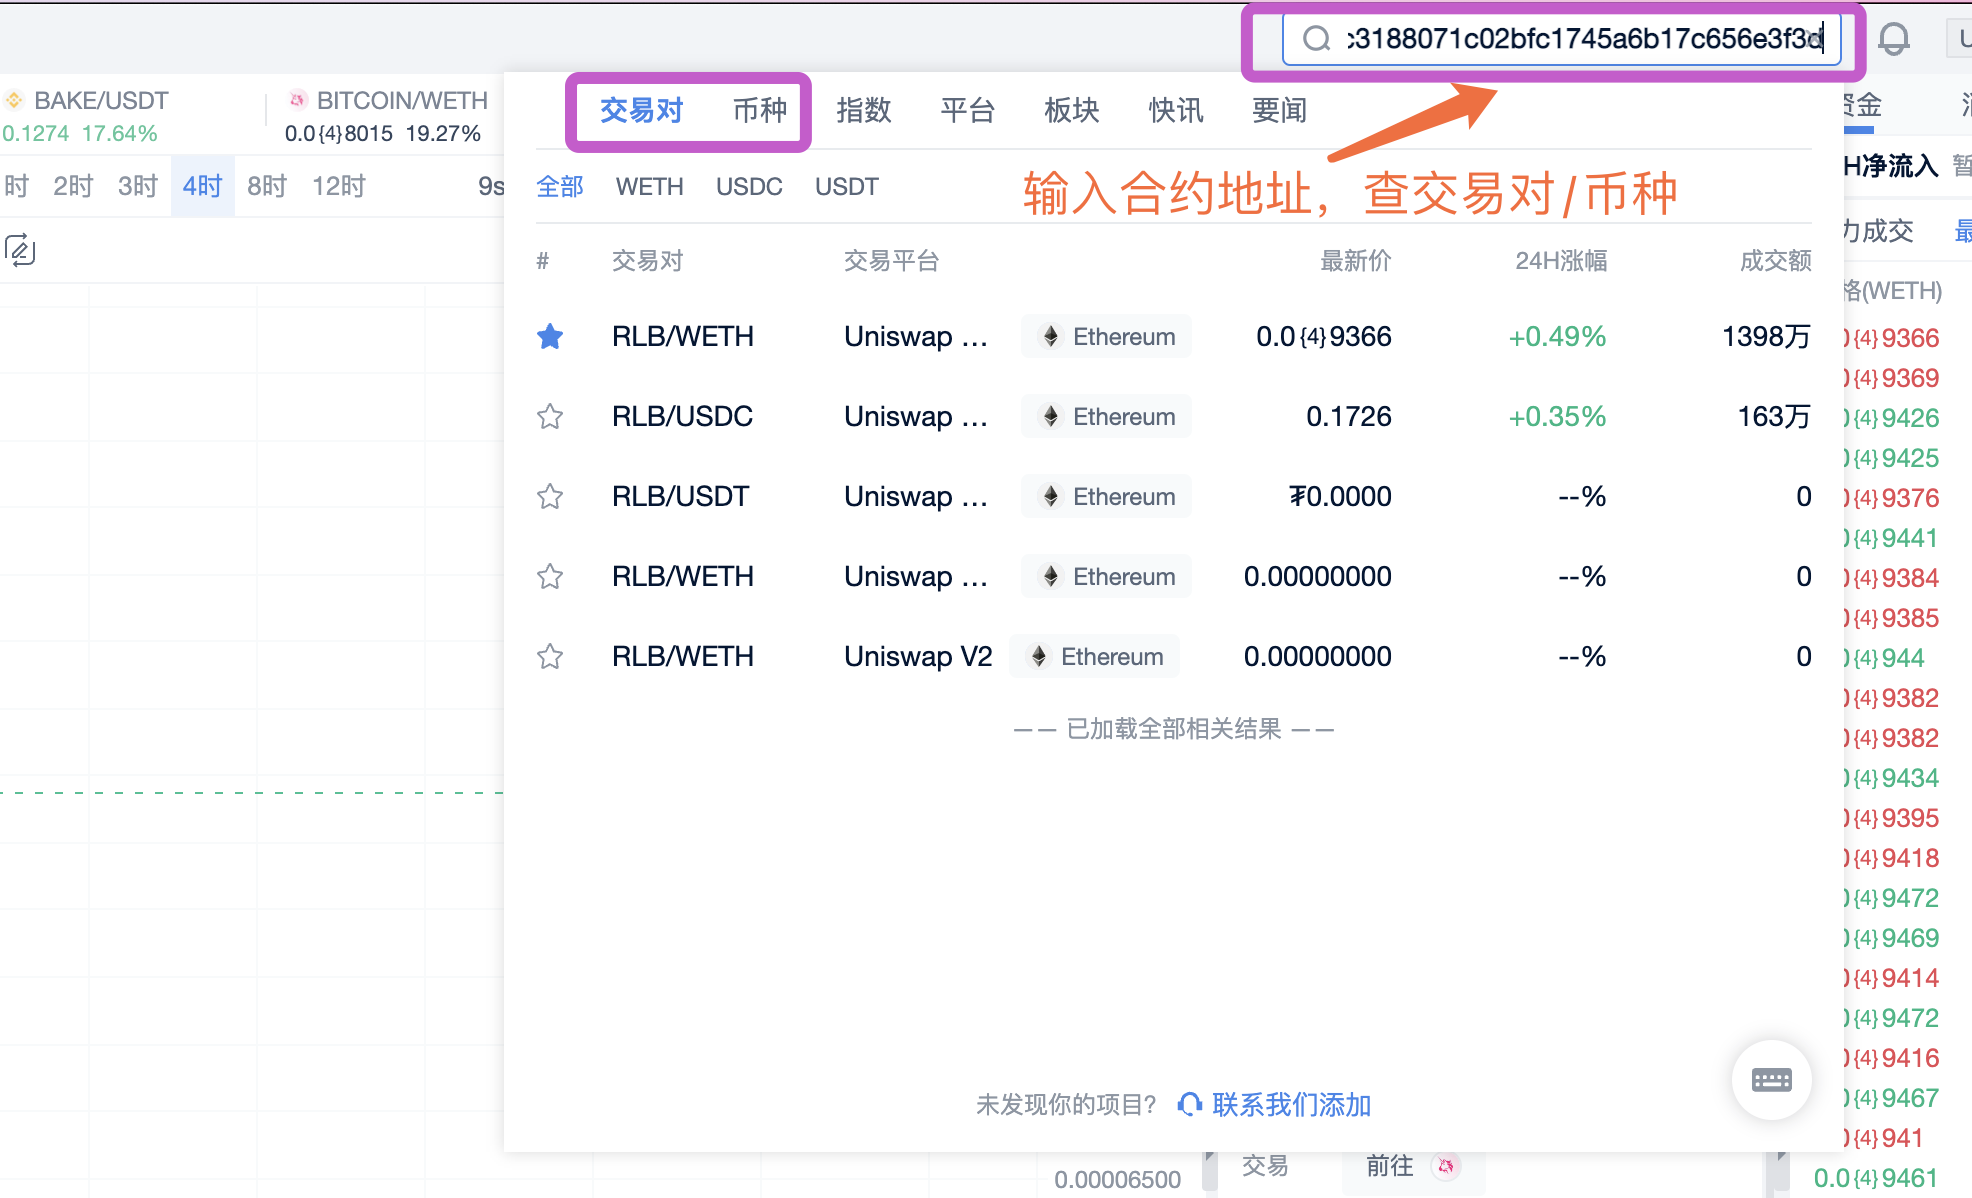Open the 指数 tab
The width and height of the screenshot is (1972, 1198).
[864, 110]
